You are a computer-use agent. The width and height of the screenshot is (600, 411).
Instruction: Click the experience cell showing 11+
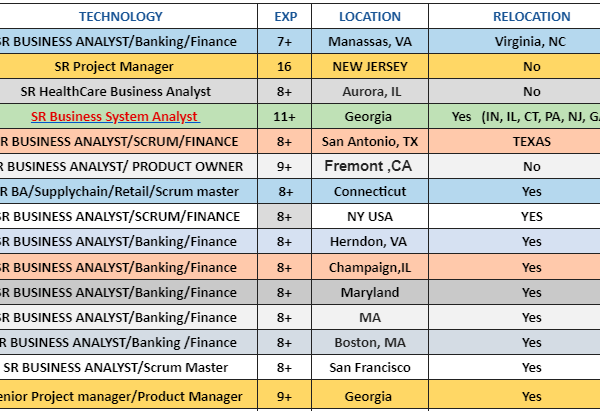(284, 116)
